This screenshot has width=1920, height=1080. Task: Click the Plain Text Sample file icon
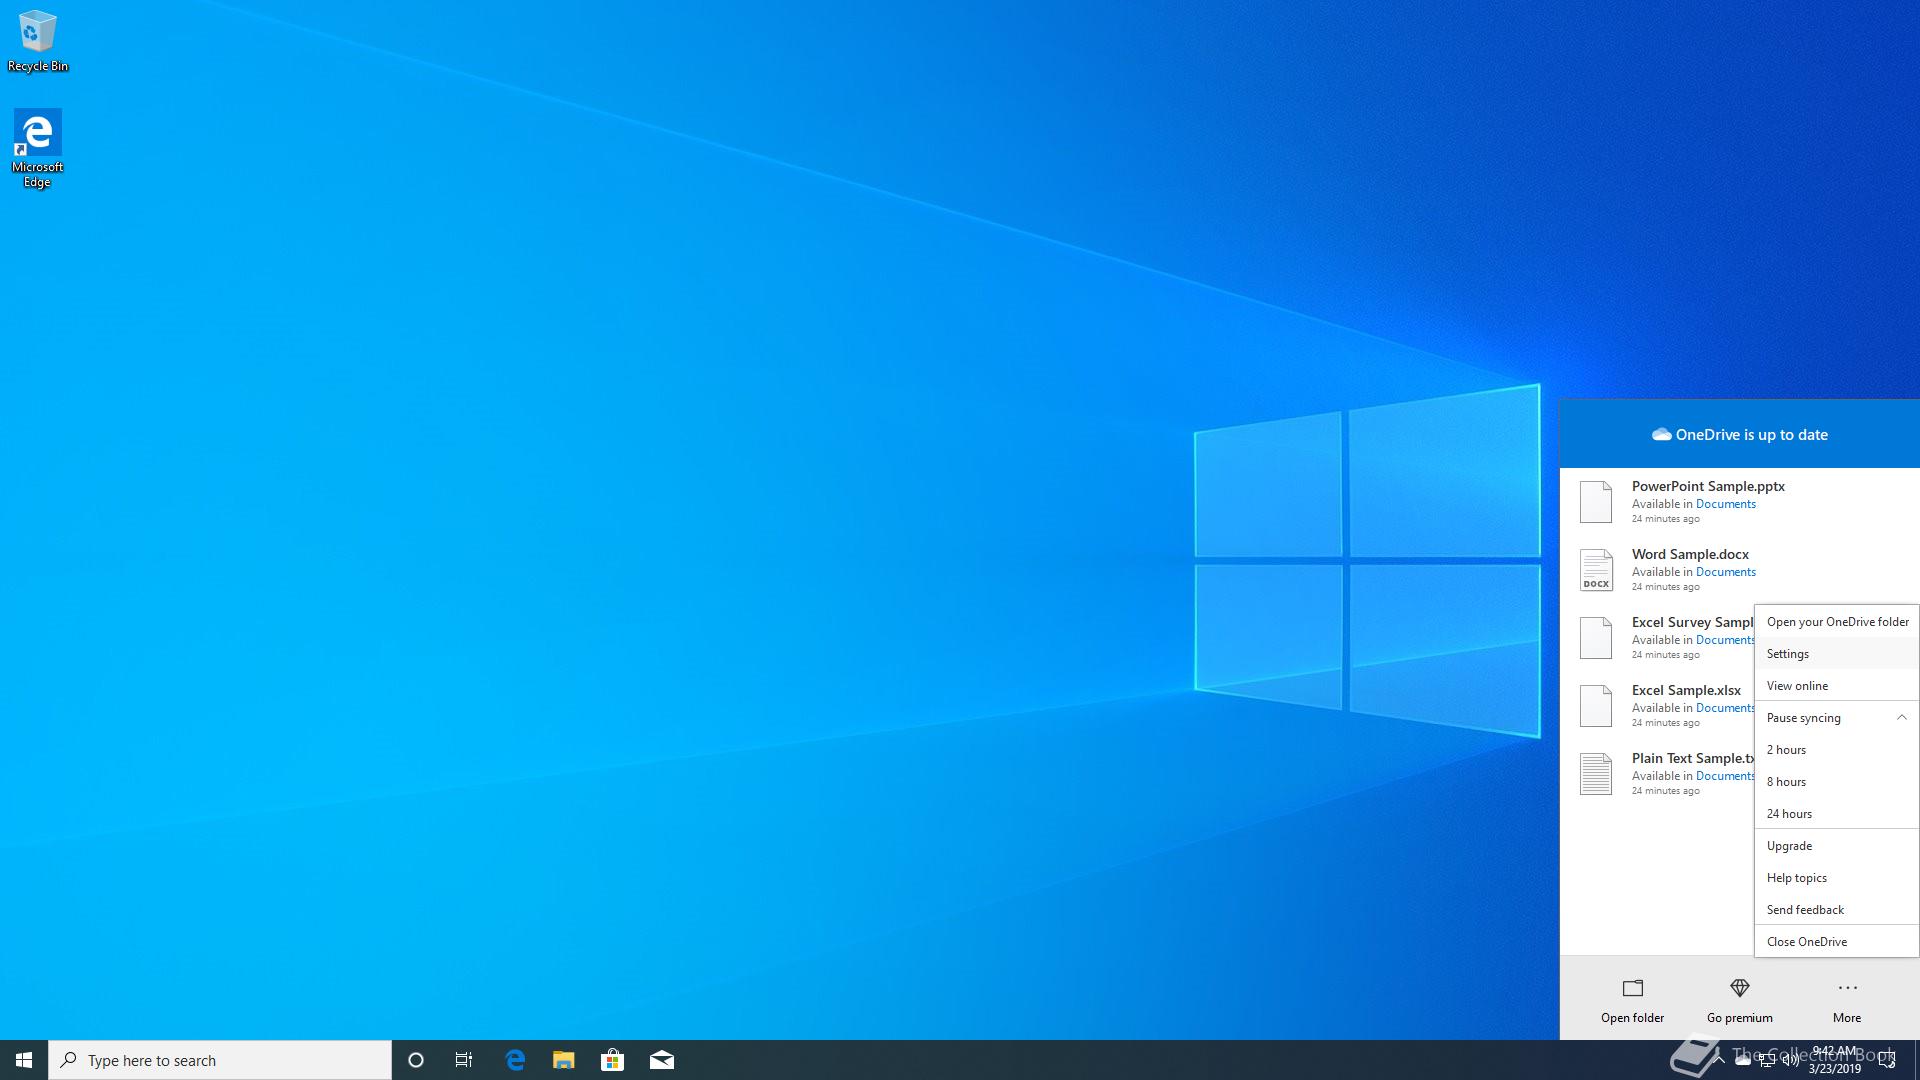pyautogui.click(x=1596, y=774)
